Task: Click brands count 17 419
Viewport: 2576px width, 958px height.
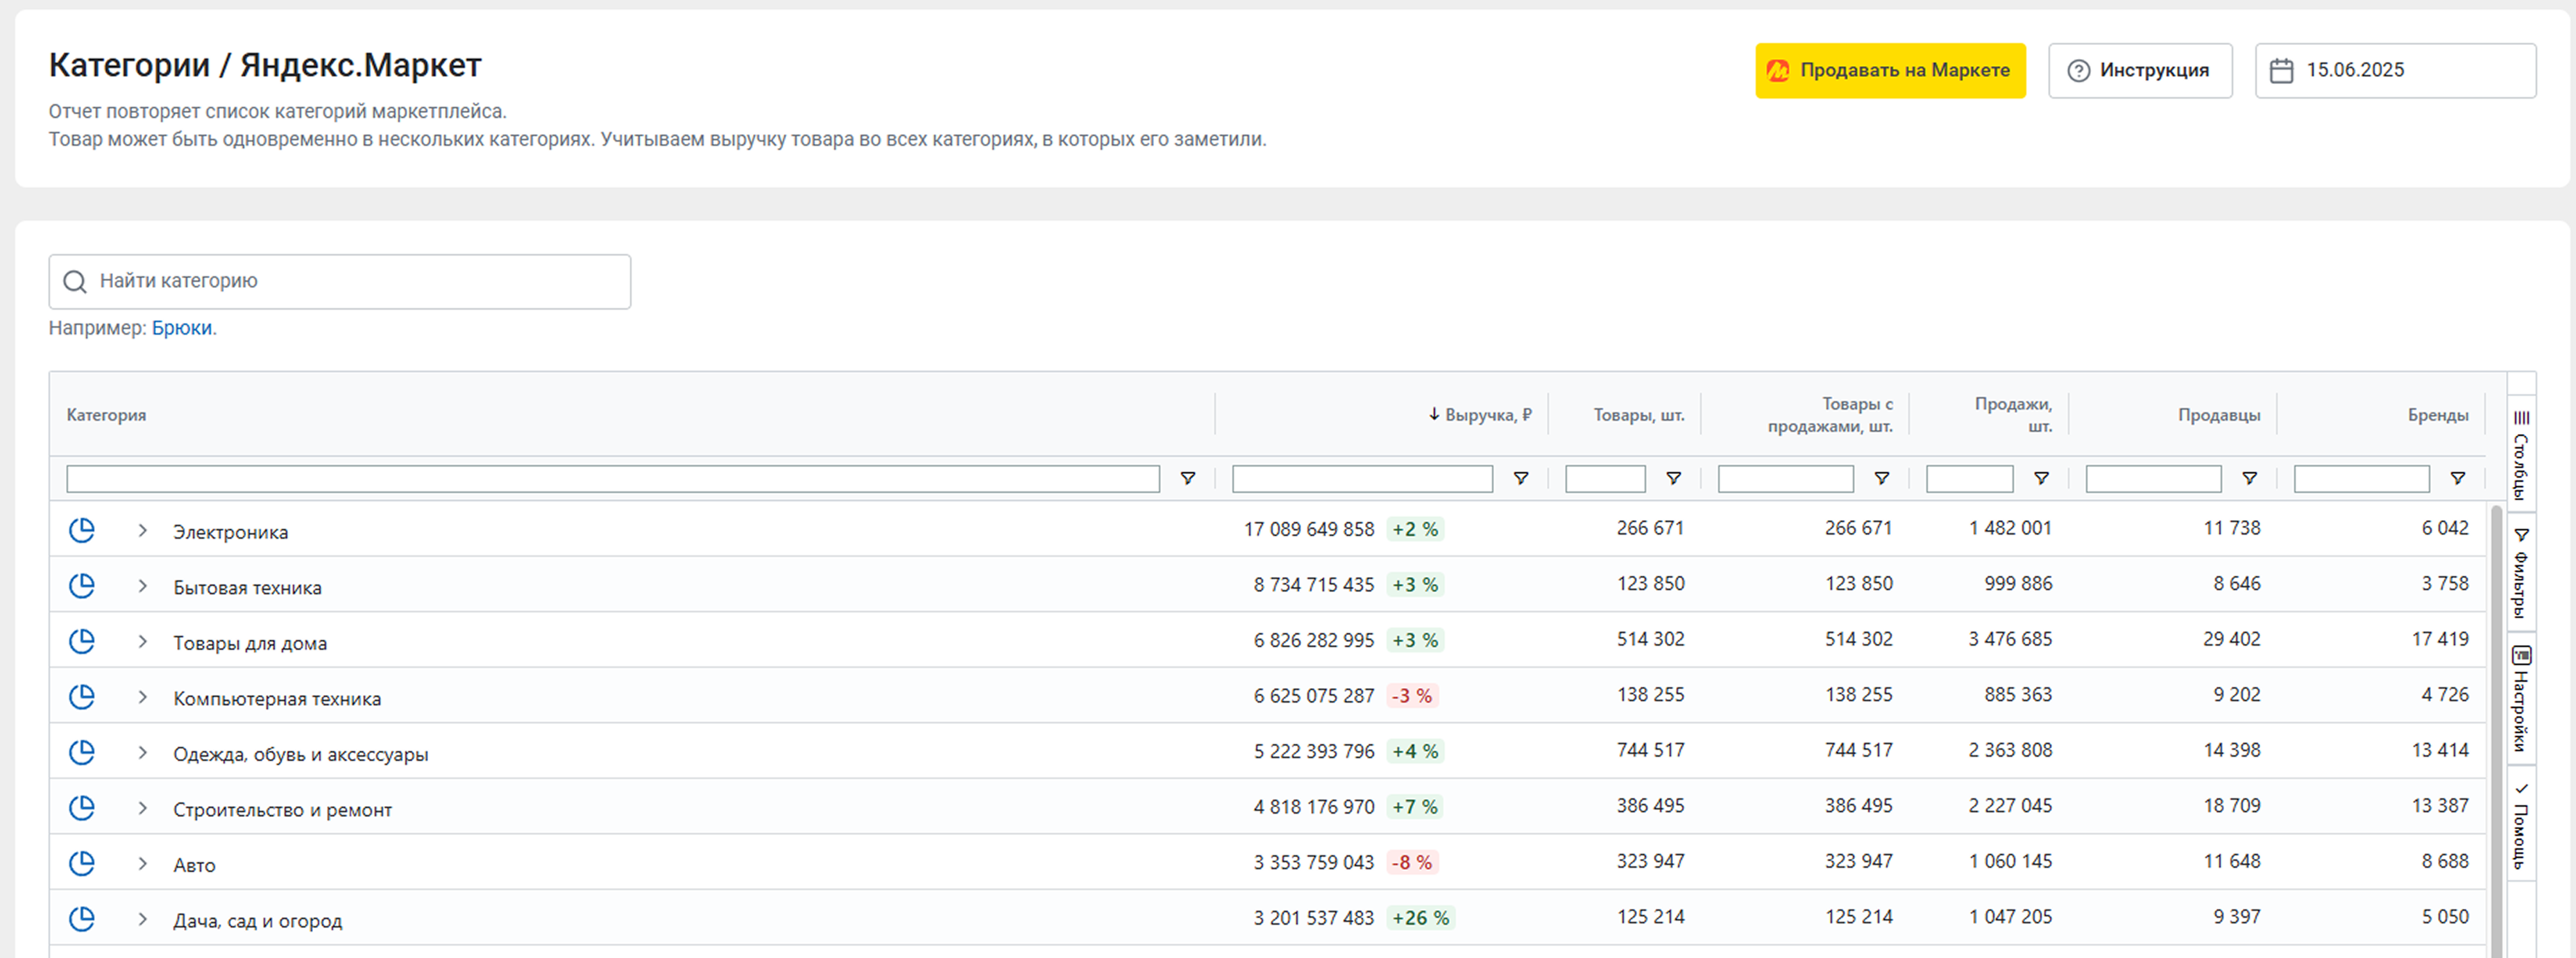Action: pos(2440,639)
